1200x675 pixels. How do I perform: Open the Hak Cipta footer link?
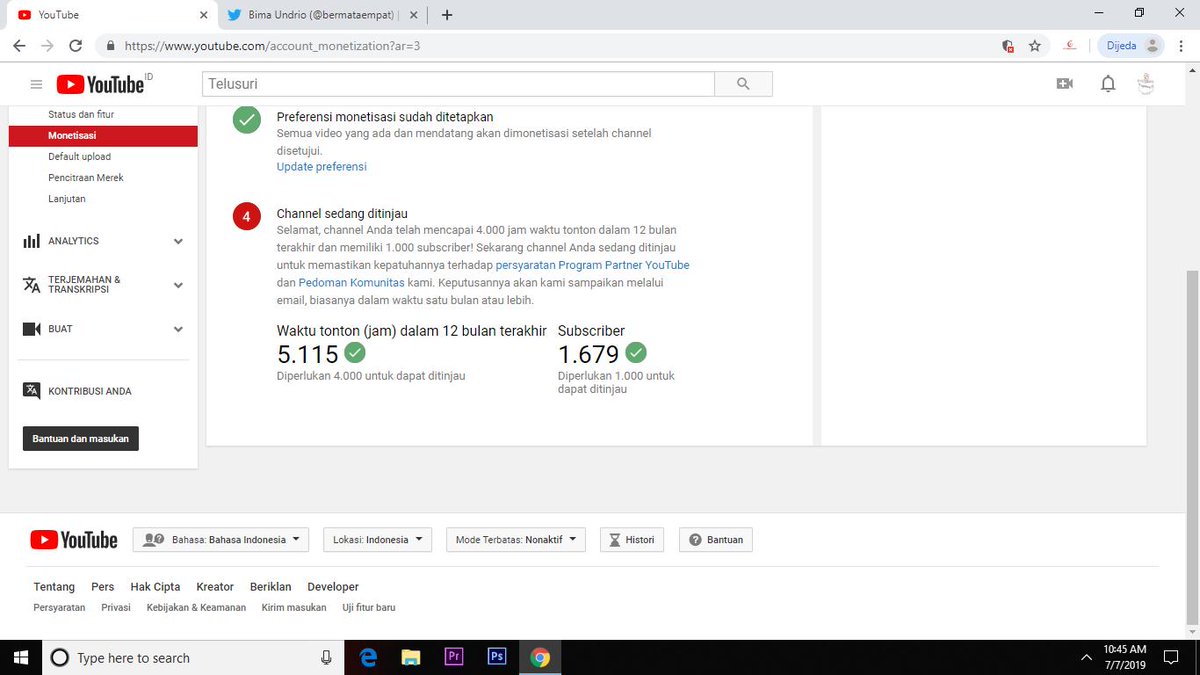coord(155,587)
